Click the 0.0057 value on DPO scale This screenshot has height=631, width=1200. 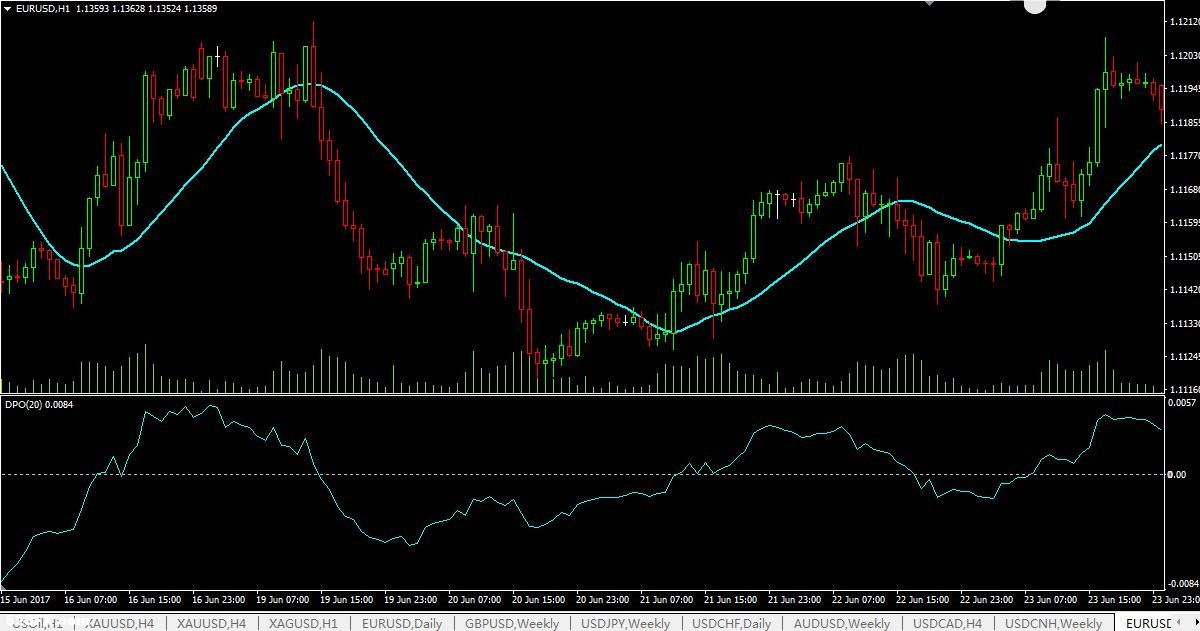point(1181,402)
